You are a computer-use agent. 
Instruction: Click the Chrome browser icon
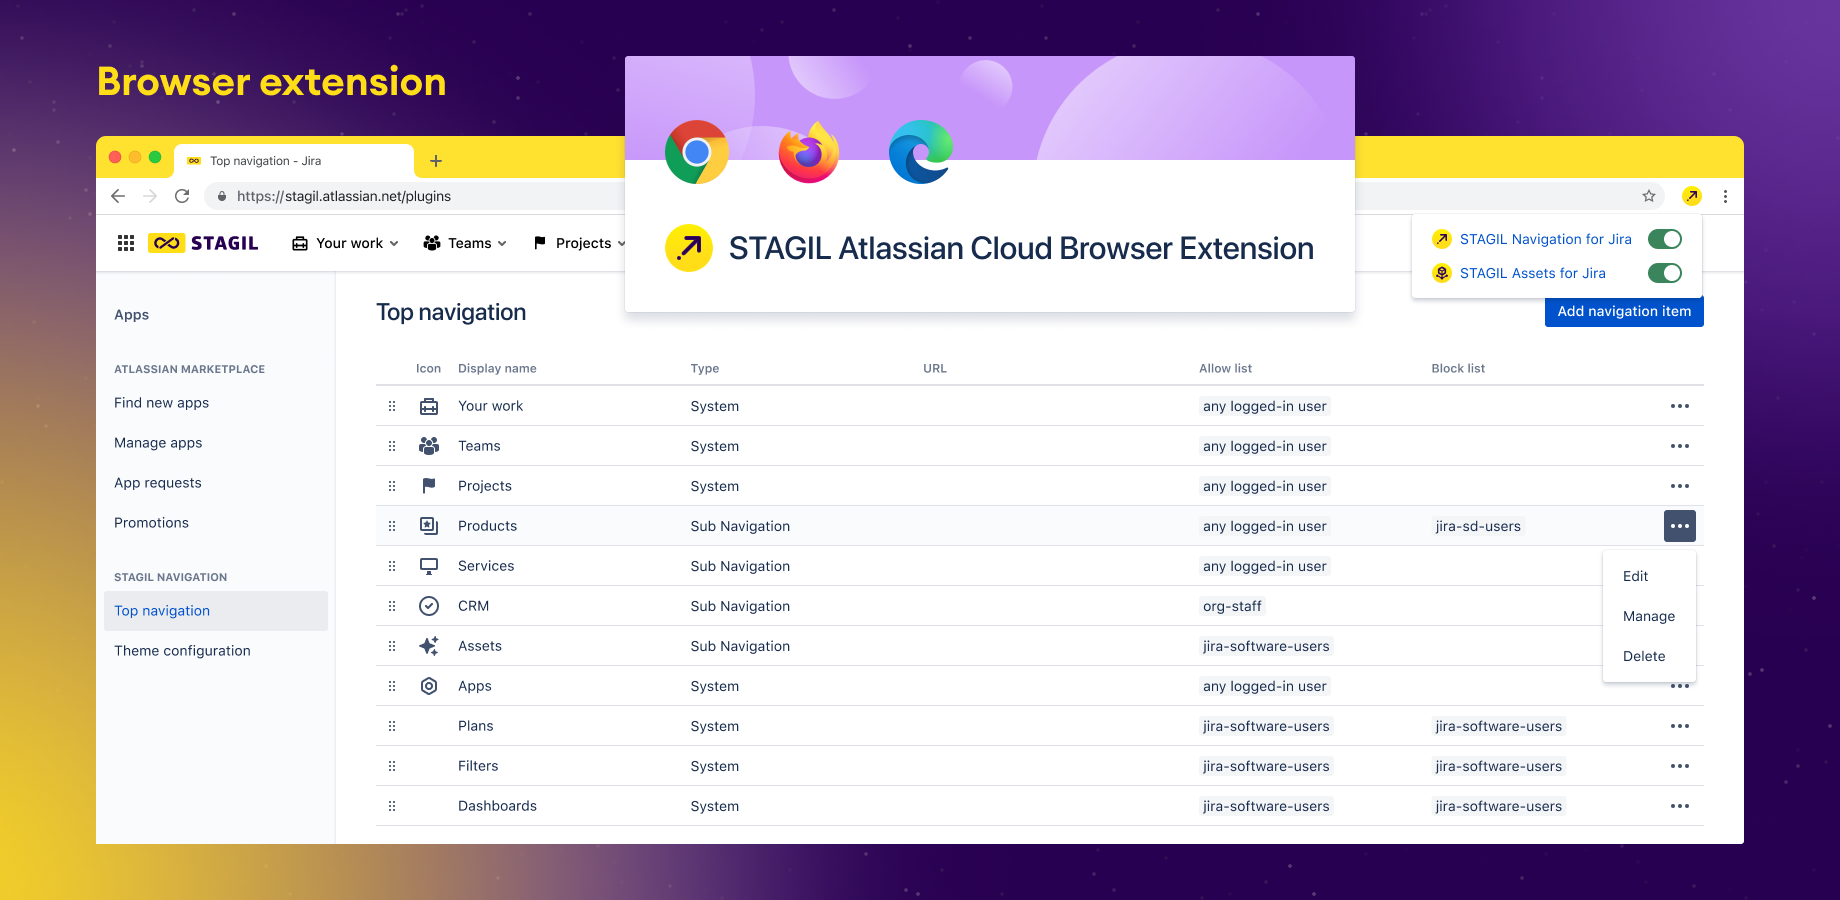click(697, 152)
